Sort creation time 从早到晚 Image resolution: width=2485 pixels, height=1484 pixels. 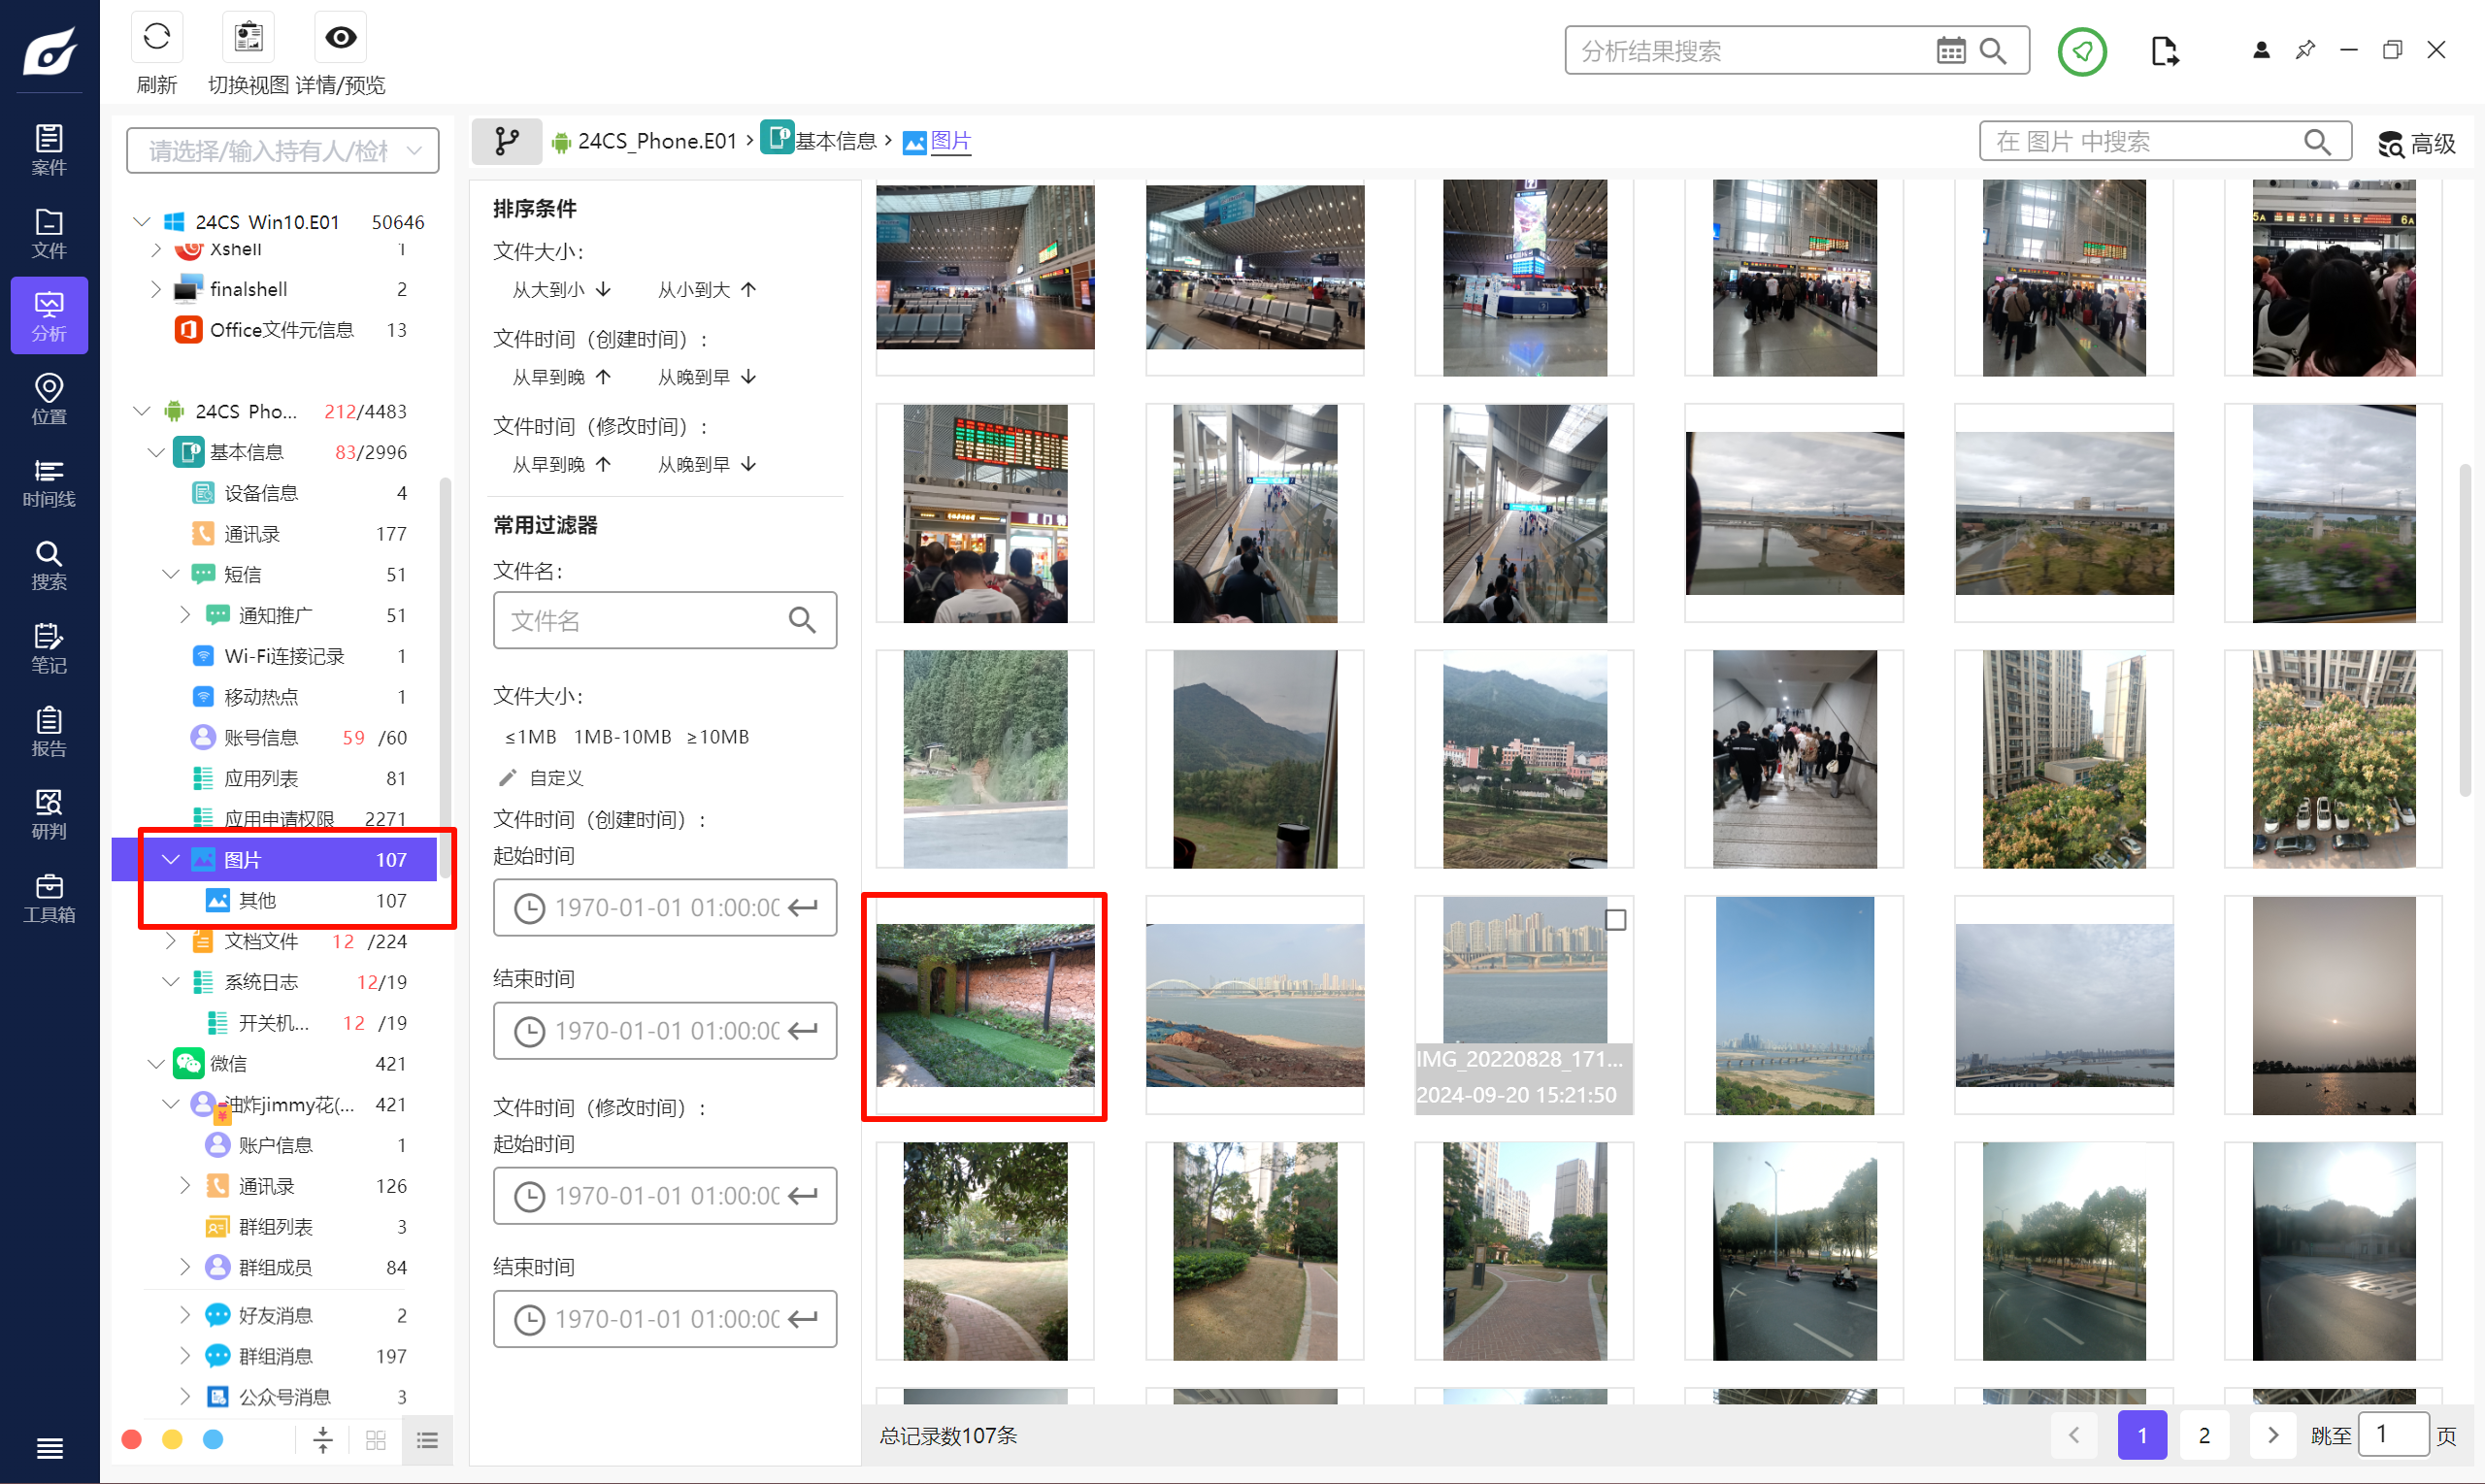click(x=562, y=377)
